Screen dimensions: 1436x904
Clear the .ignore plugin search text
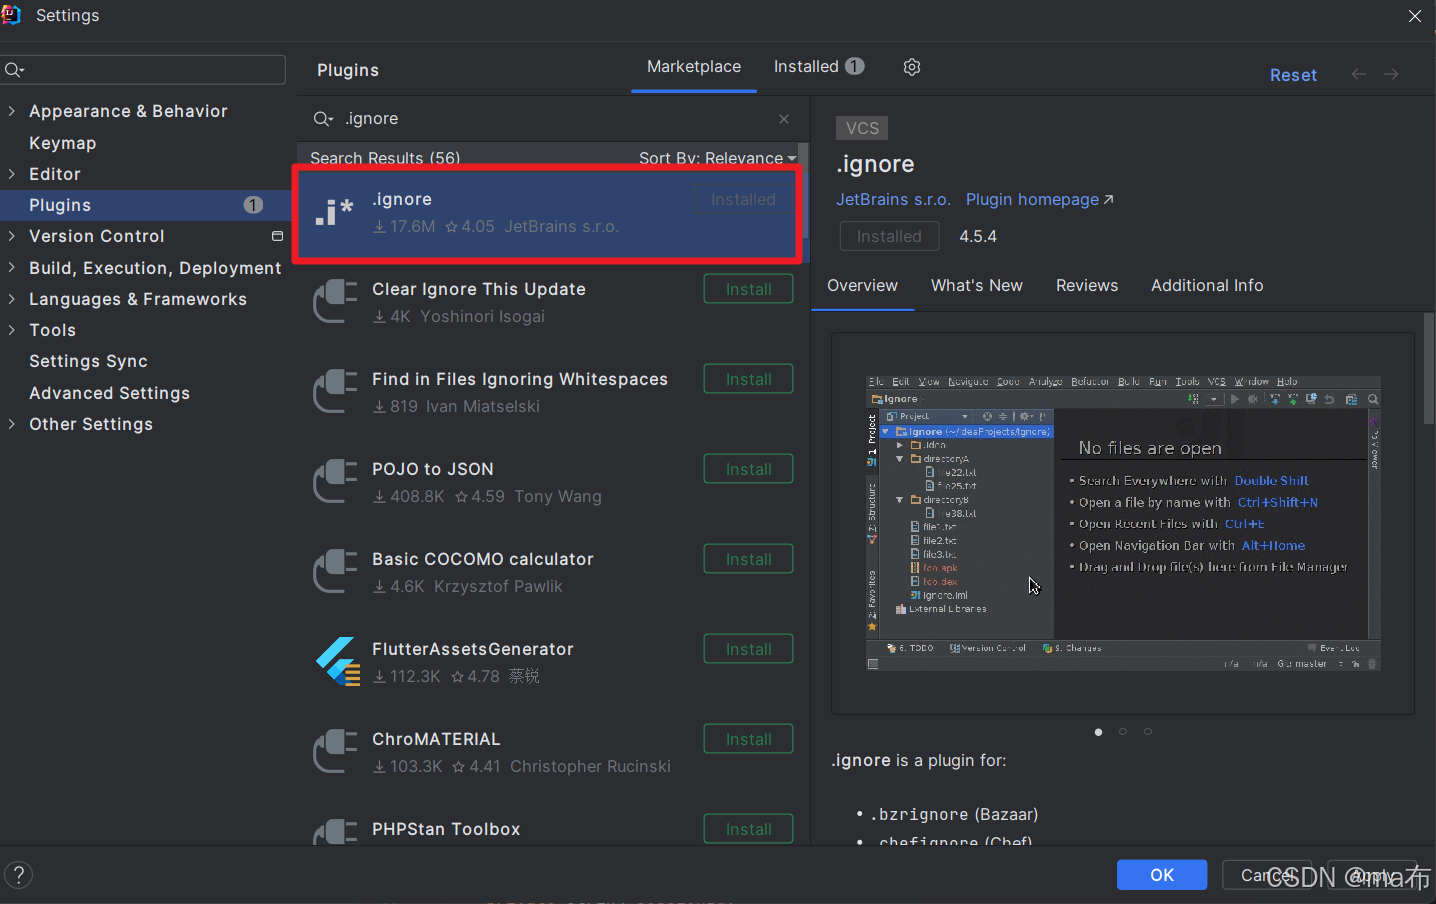[784, 119]
